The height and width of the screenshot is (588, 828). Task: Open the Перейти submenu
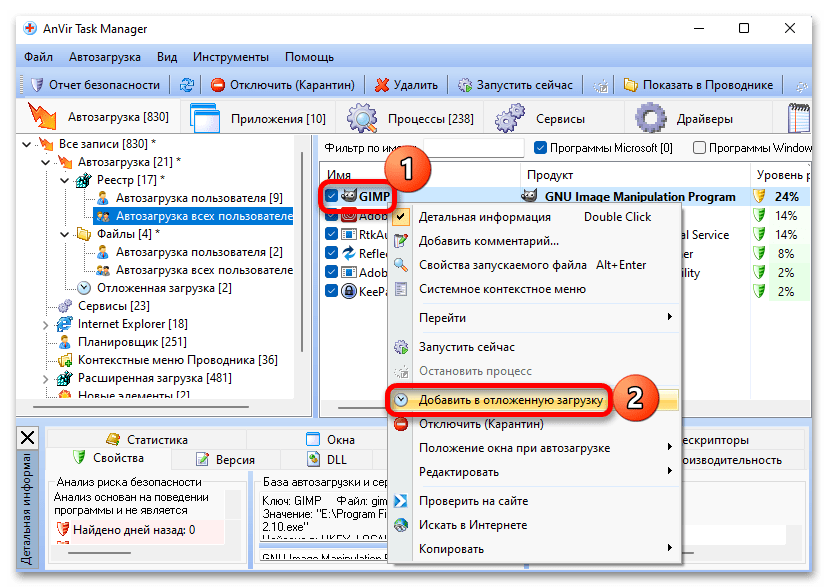pos(533,318)
